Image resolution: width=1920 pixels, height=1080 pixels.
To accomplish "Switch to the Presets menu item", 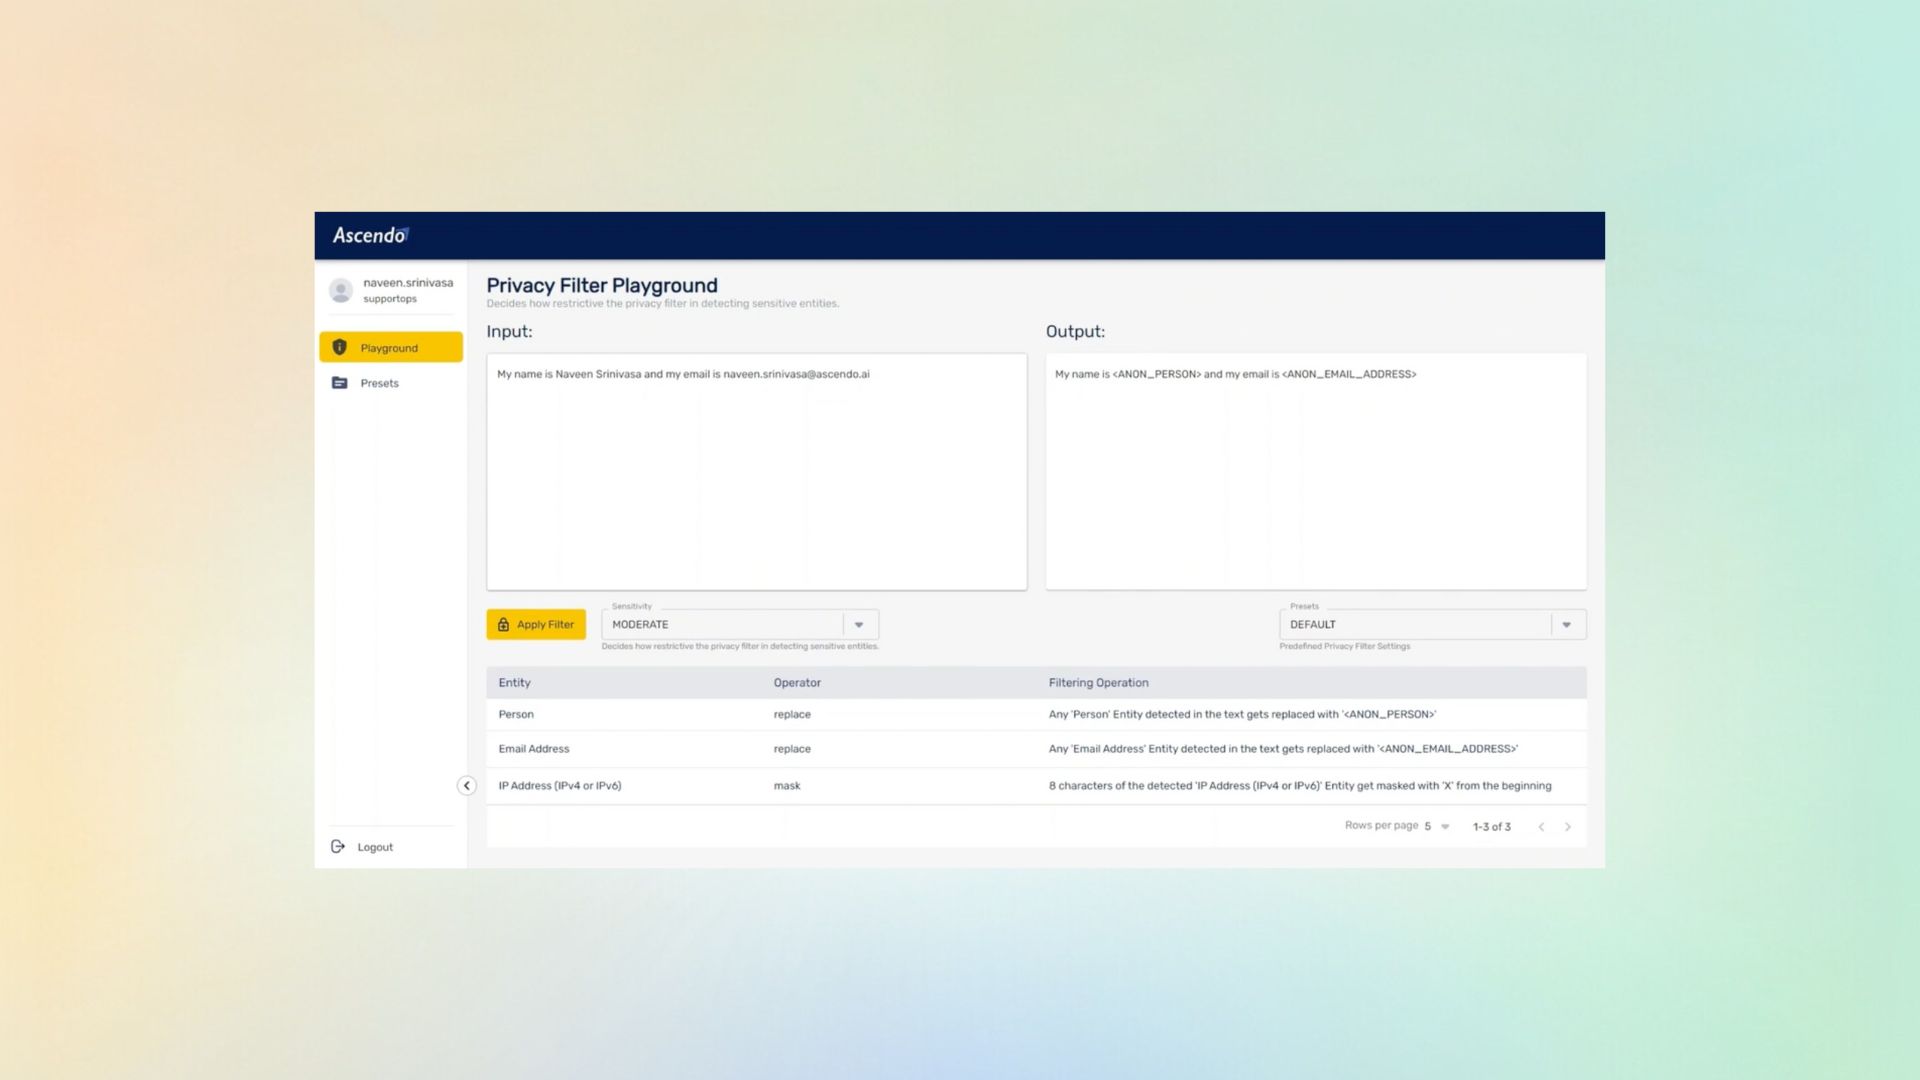I will 379,383.
